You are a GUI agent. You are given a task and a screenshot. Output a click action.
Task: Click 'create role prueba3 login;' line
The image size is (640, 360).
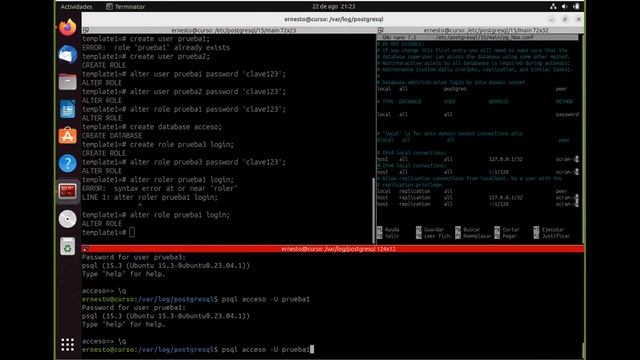click(158, 144)
